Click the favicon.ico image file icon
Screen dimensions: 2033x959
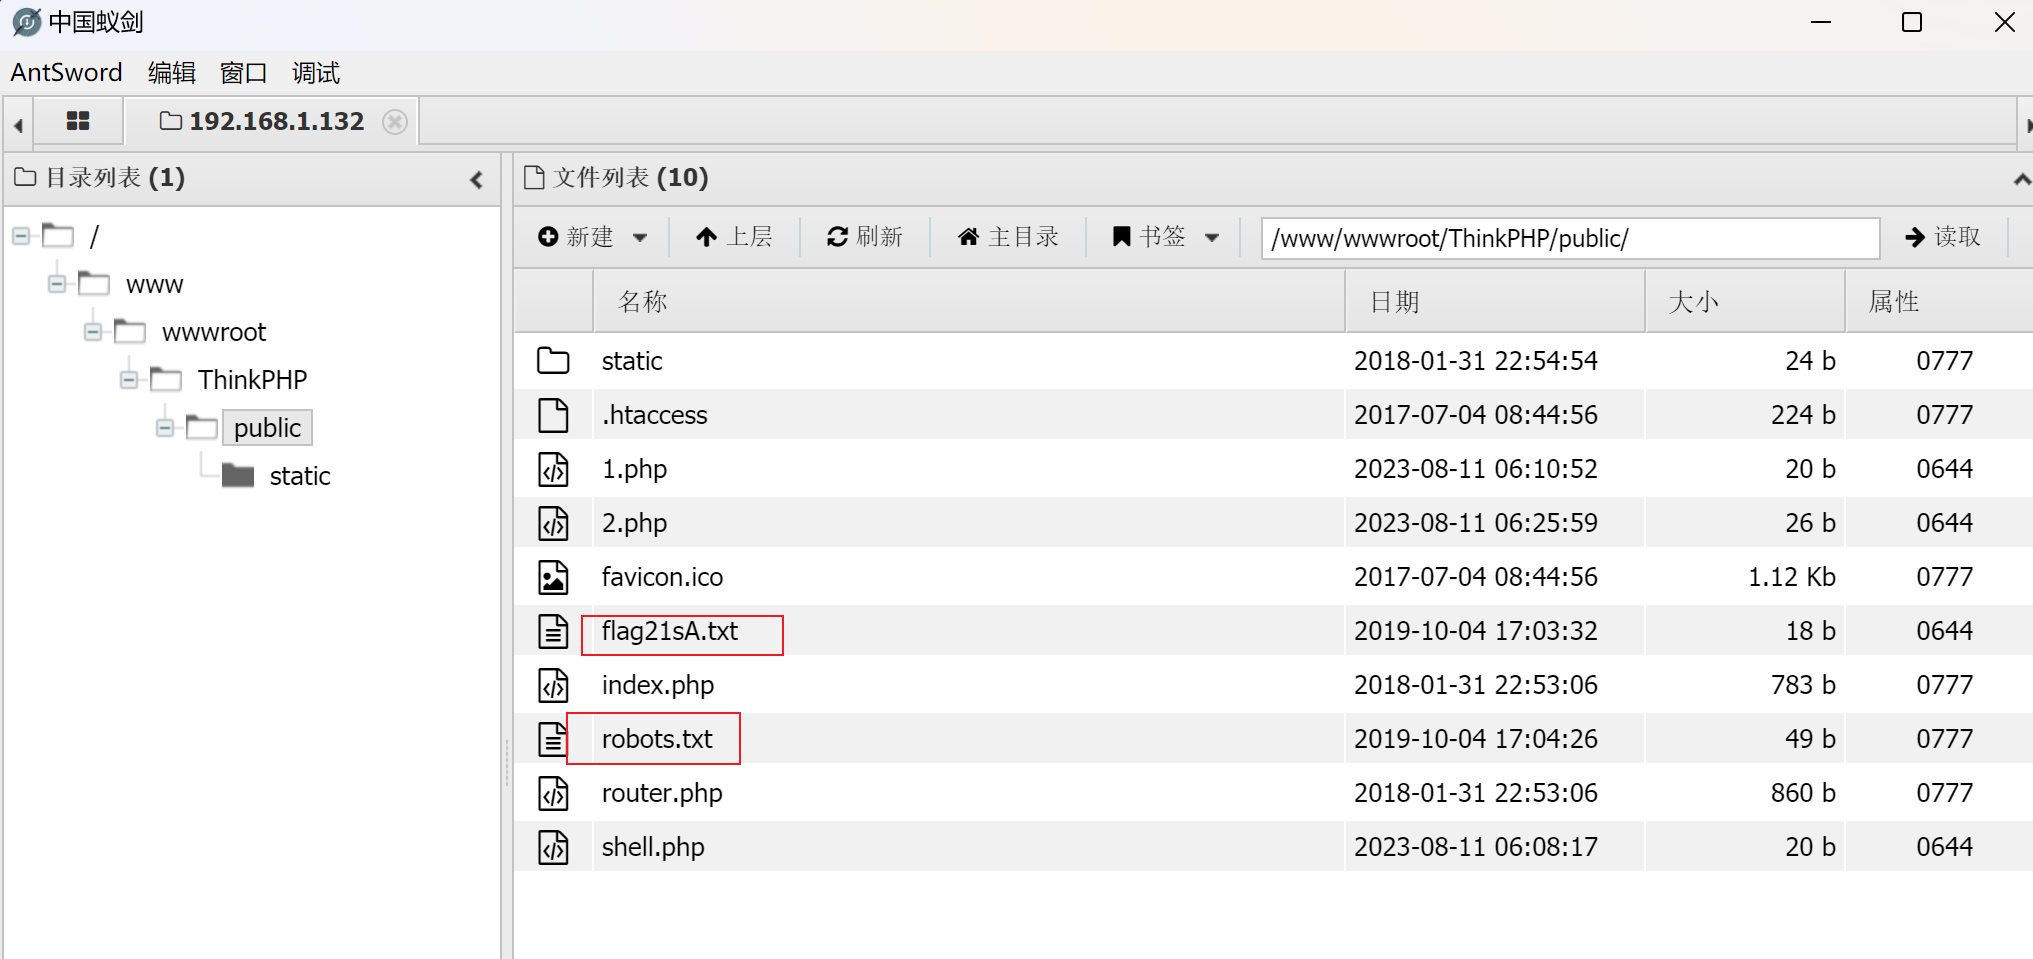coord(553,577)
